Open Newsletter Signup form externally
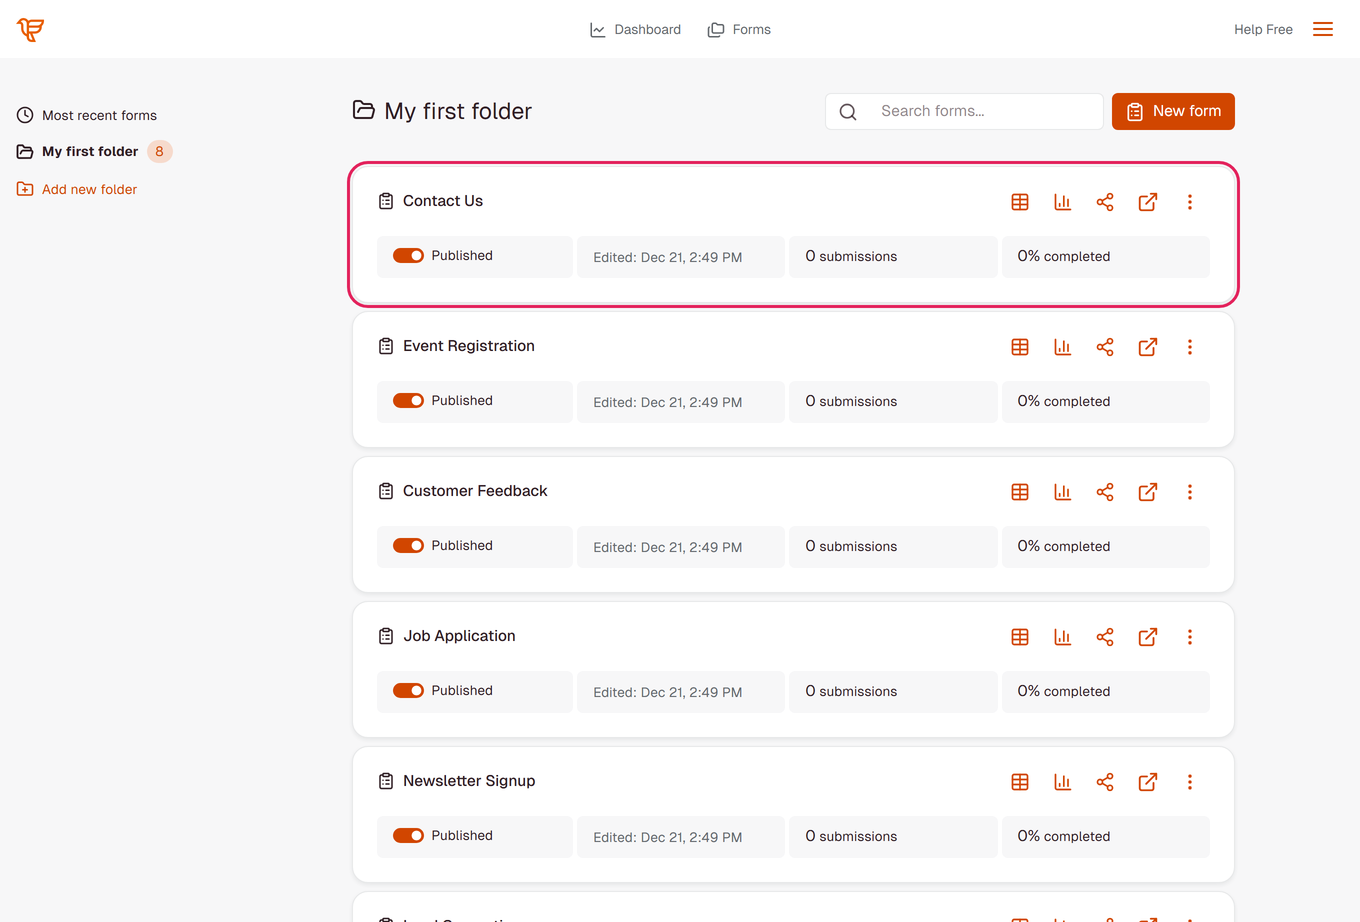The width and height of the screenshot is (1360, 922). (1148, 782)
